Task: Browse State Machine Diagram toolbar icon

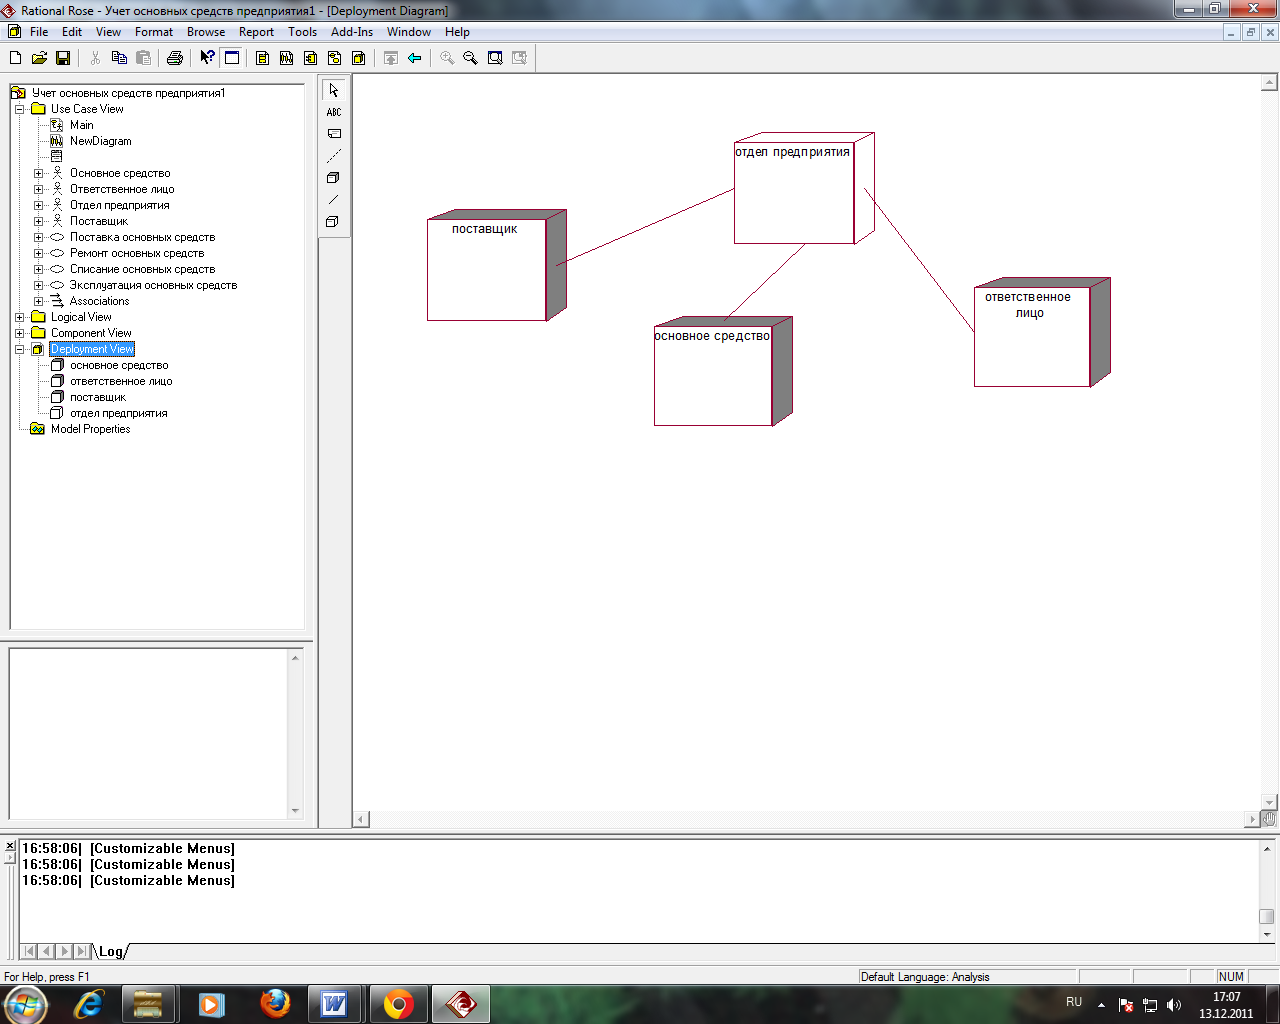Action: click(335, 58)
